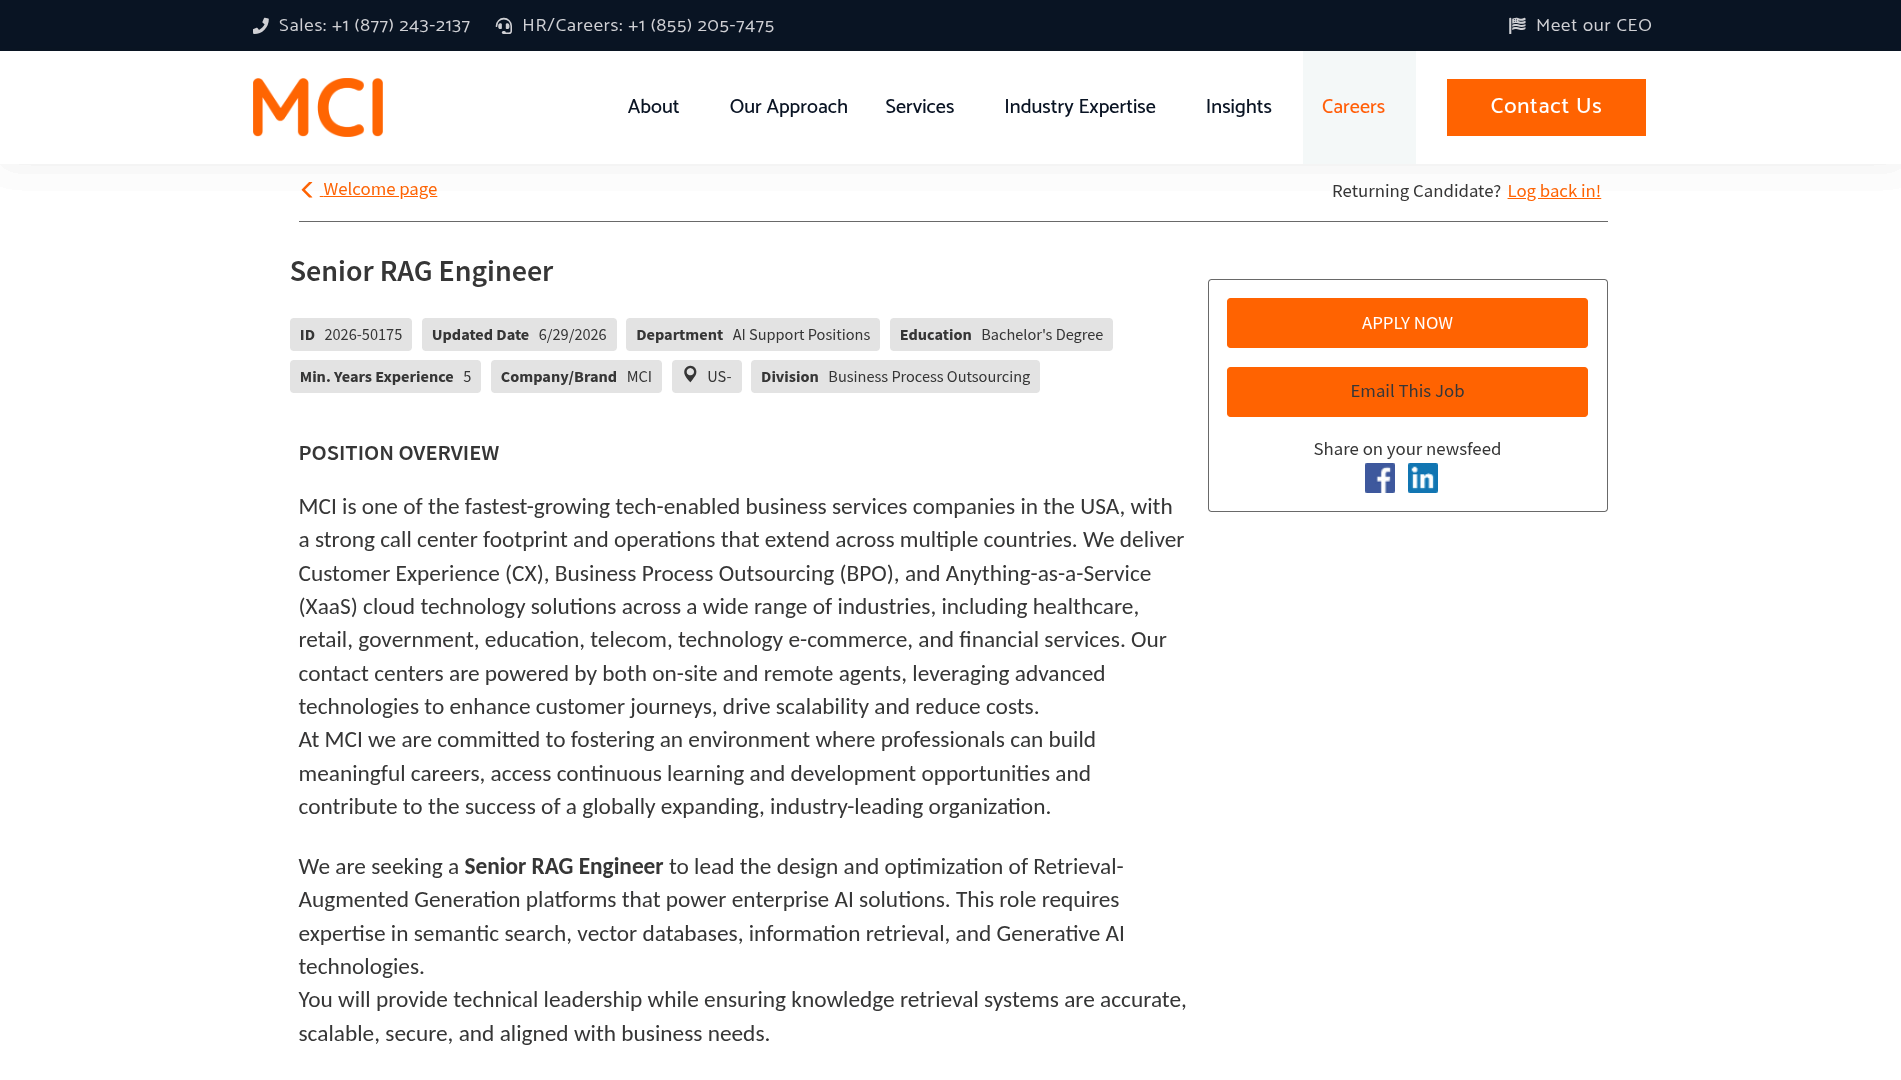
Task: Click the Department AI Support Positions tag
Action: click(x=753, y=335)
